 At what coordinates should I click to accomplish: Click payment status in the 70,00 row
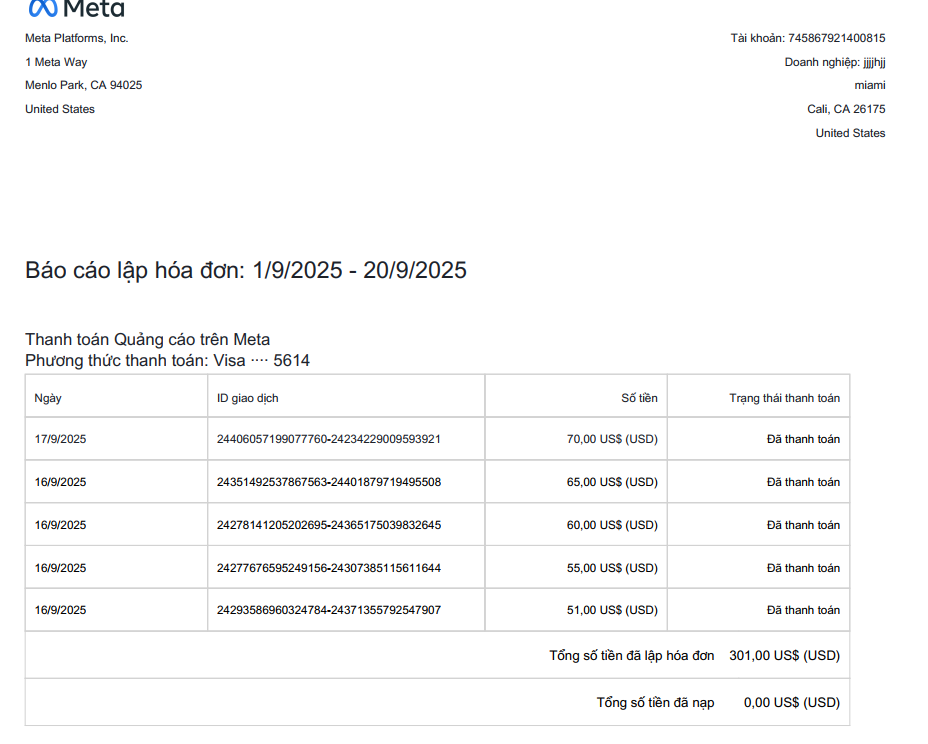[803, 439]
